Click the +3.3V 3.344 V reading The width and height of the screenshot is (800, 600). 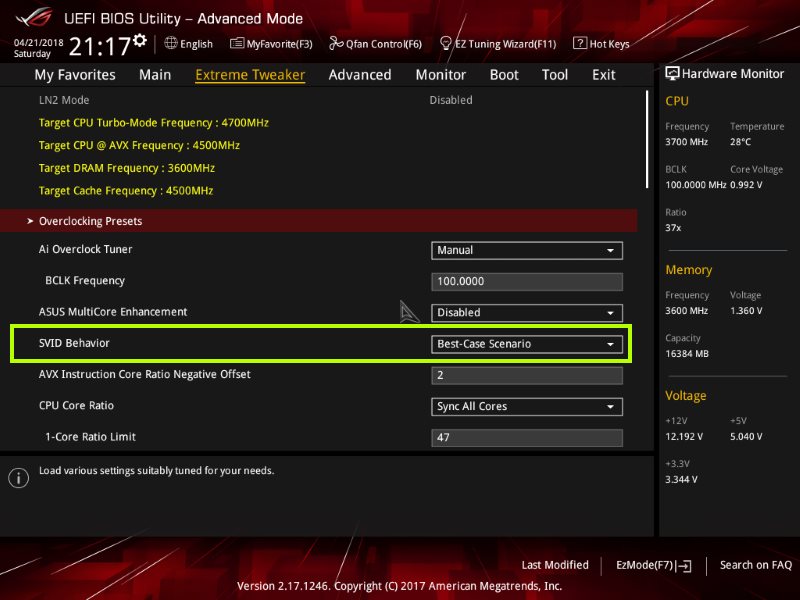pyautogui.click(x=681, y=479)
